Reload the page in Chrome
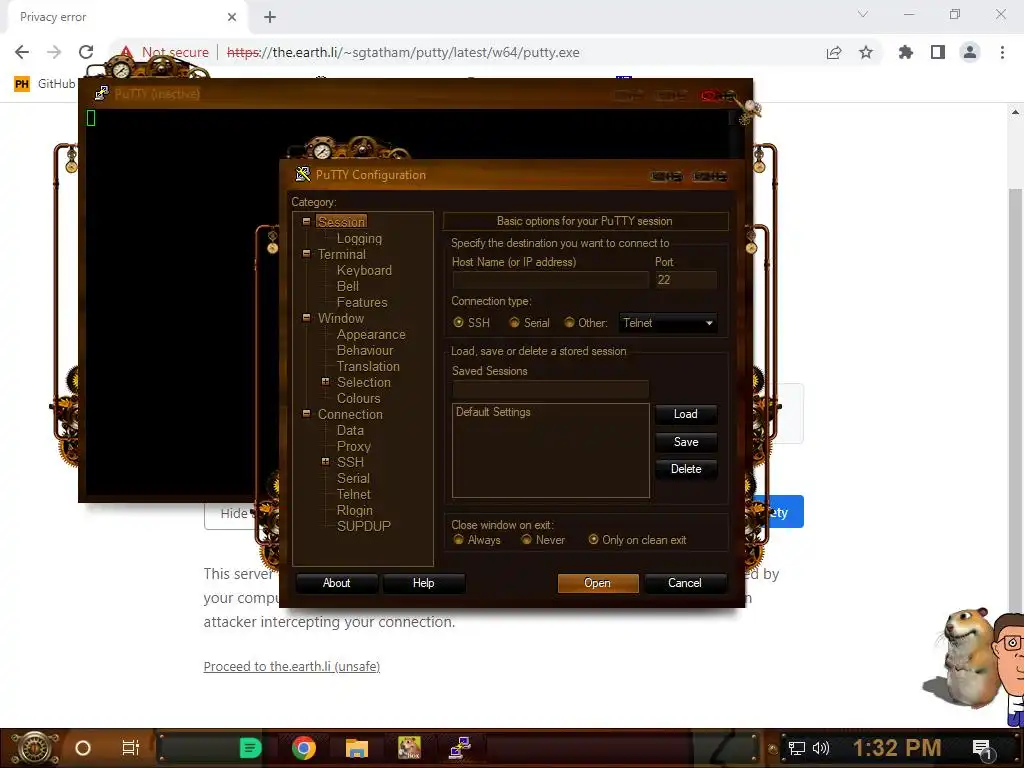 click(x=86, y=52)
